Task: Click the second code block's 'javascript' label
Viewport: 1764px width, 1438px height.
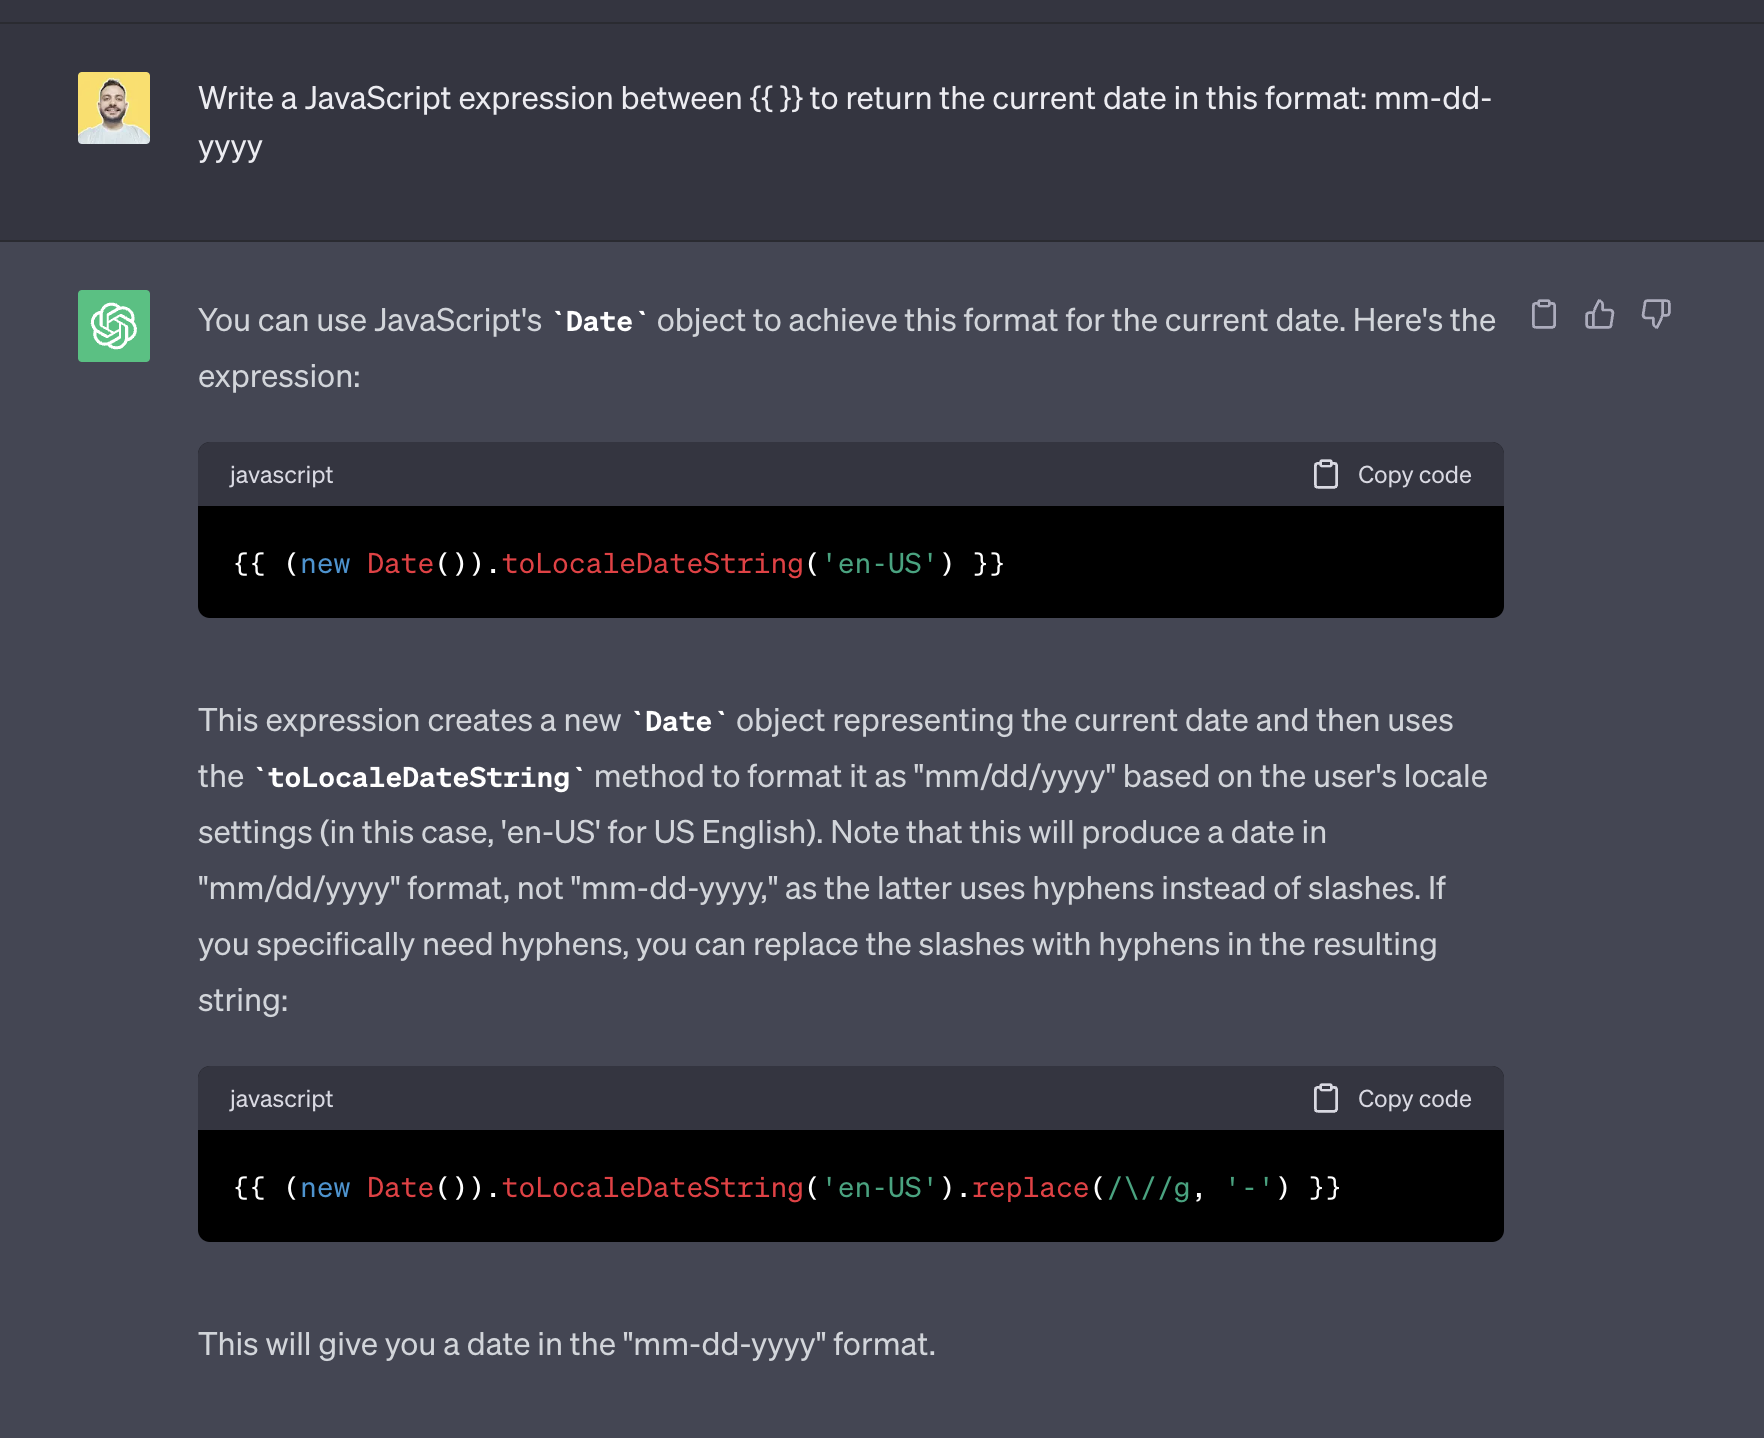Action: point(281,1099)
